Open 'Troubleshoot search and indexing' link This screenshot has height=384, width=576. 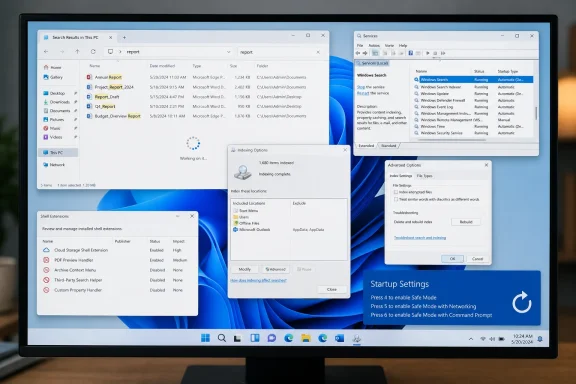coord(420,238)
